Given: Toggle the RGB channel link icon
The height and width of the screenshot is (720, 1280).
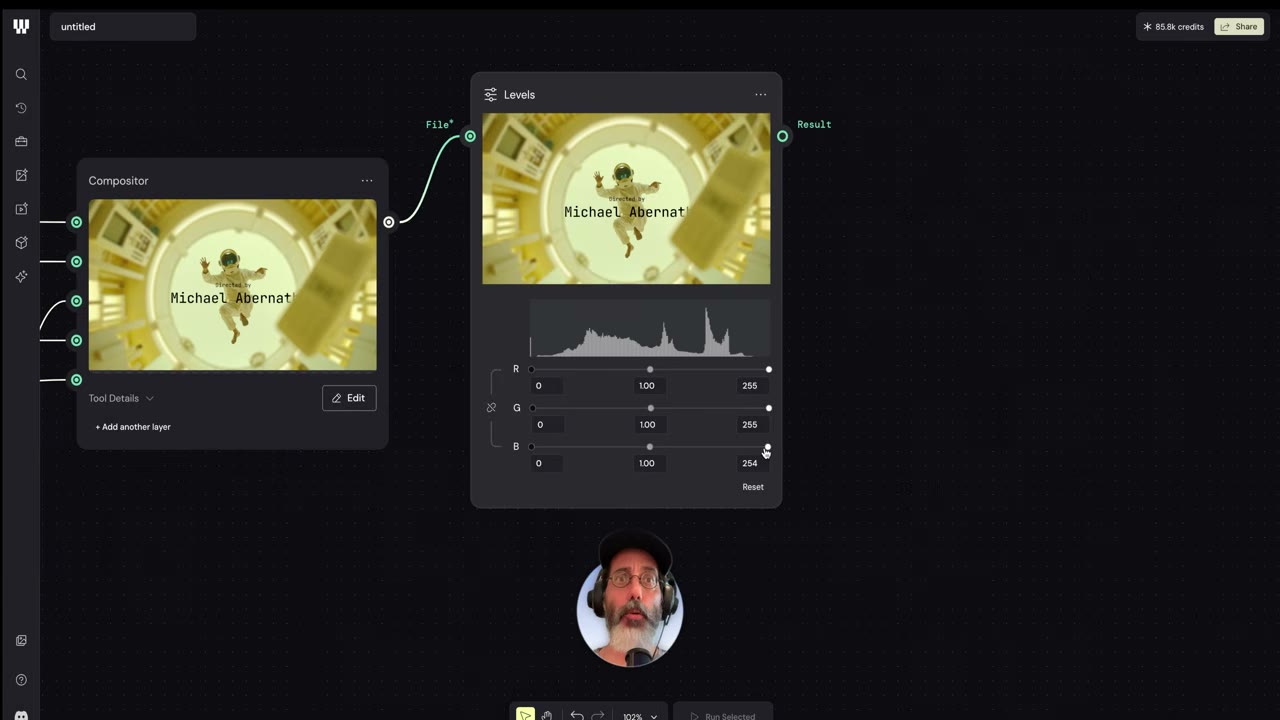Looking at the screenshot, I should 491,408.
